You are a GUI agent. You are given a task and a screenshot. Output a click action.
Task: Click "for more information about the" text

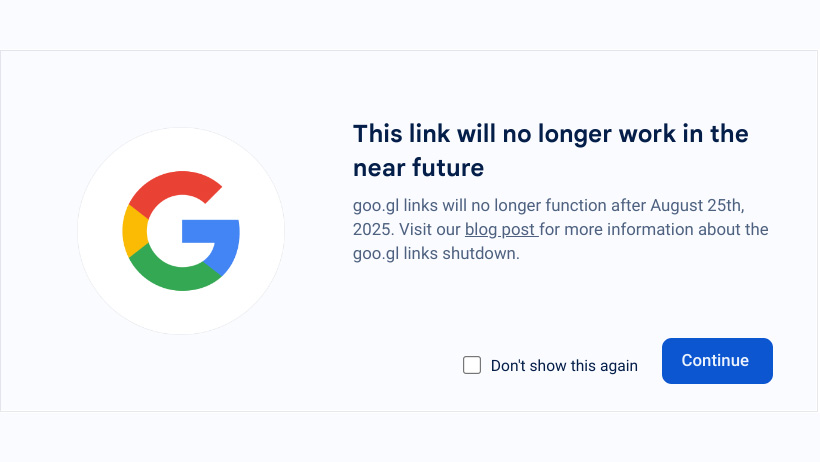(x=656, y=230)
